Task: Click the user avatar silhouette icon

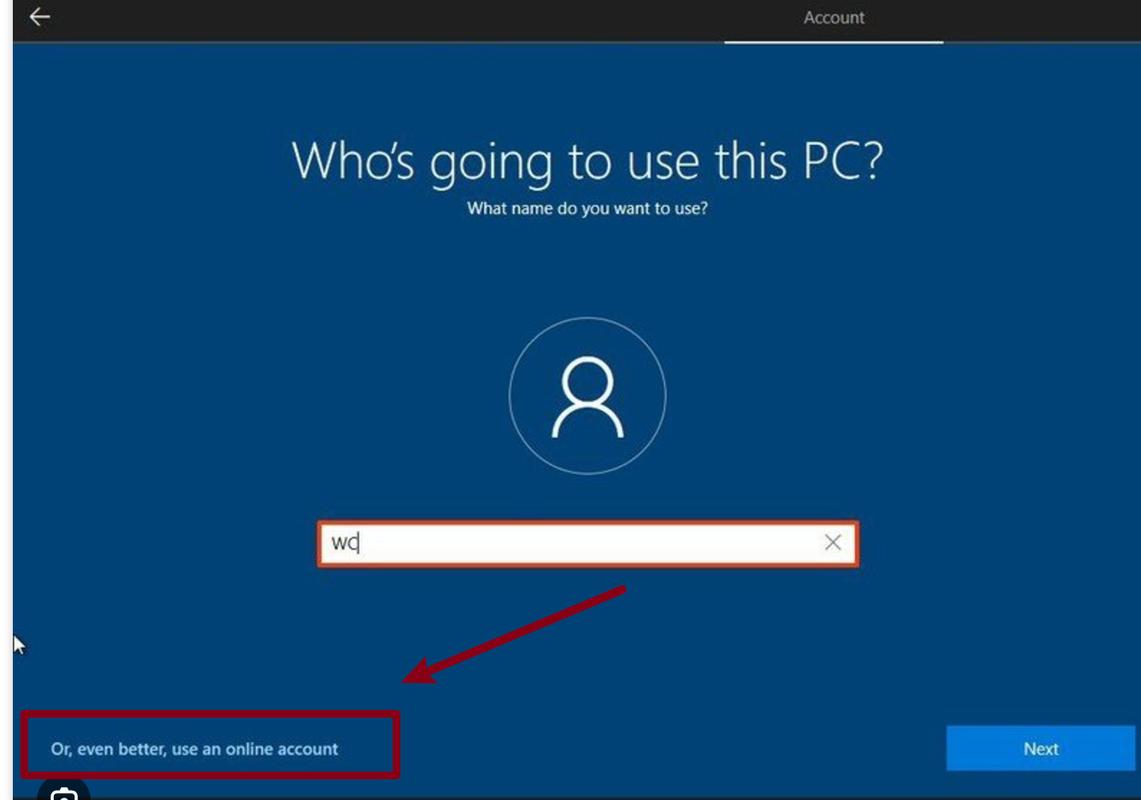Action: coord(587,397)
